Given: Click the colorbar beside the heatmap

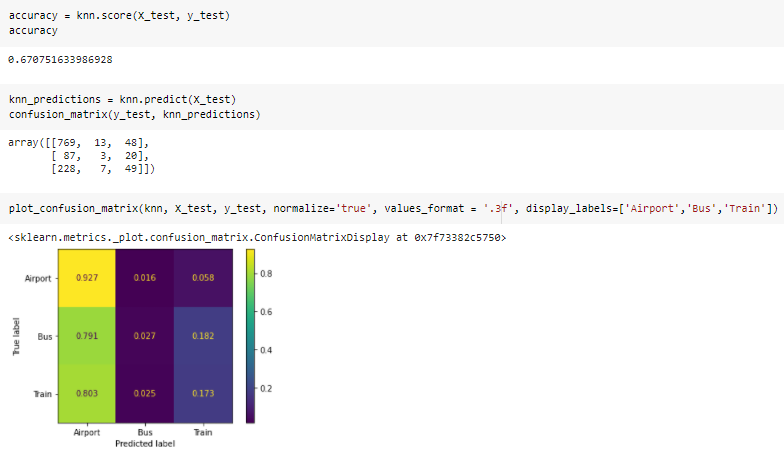Looking at the screenshot, I should 249,336.
